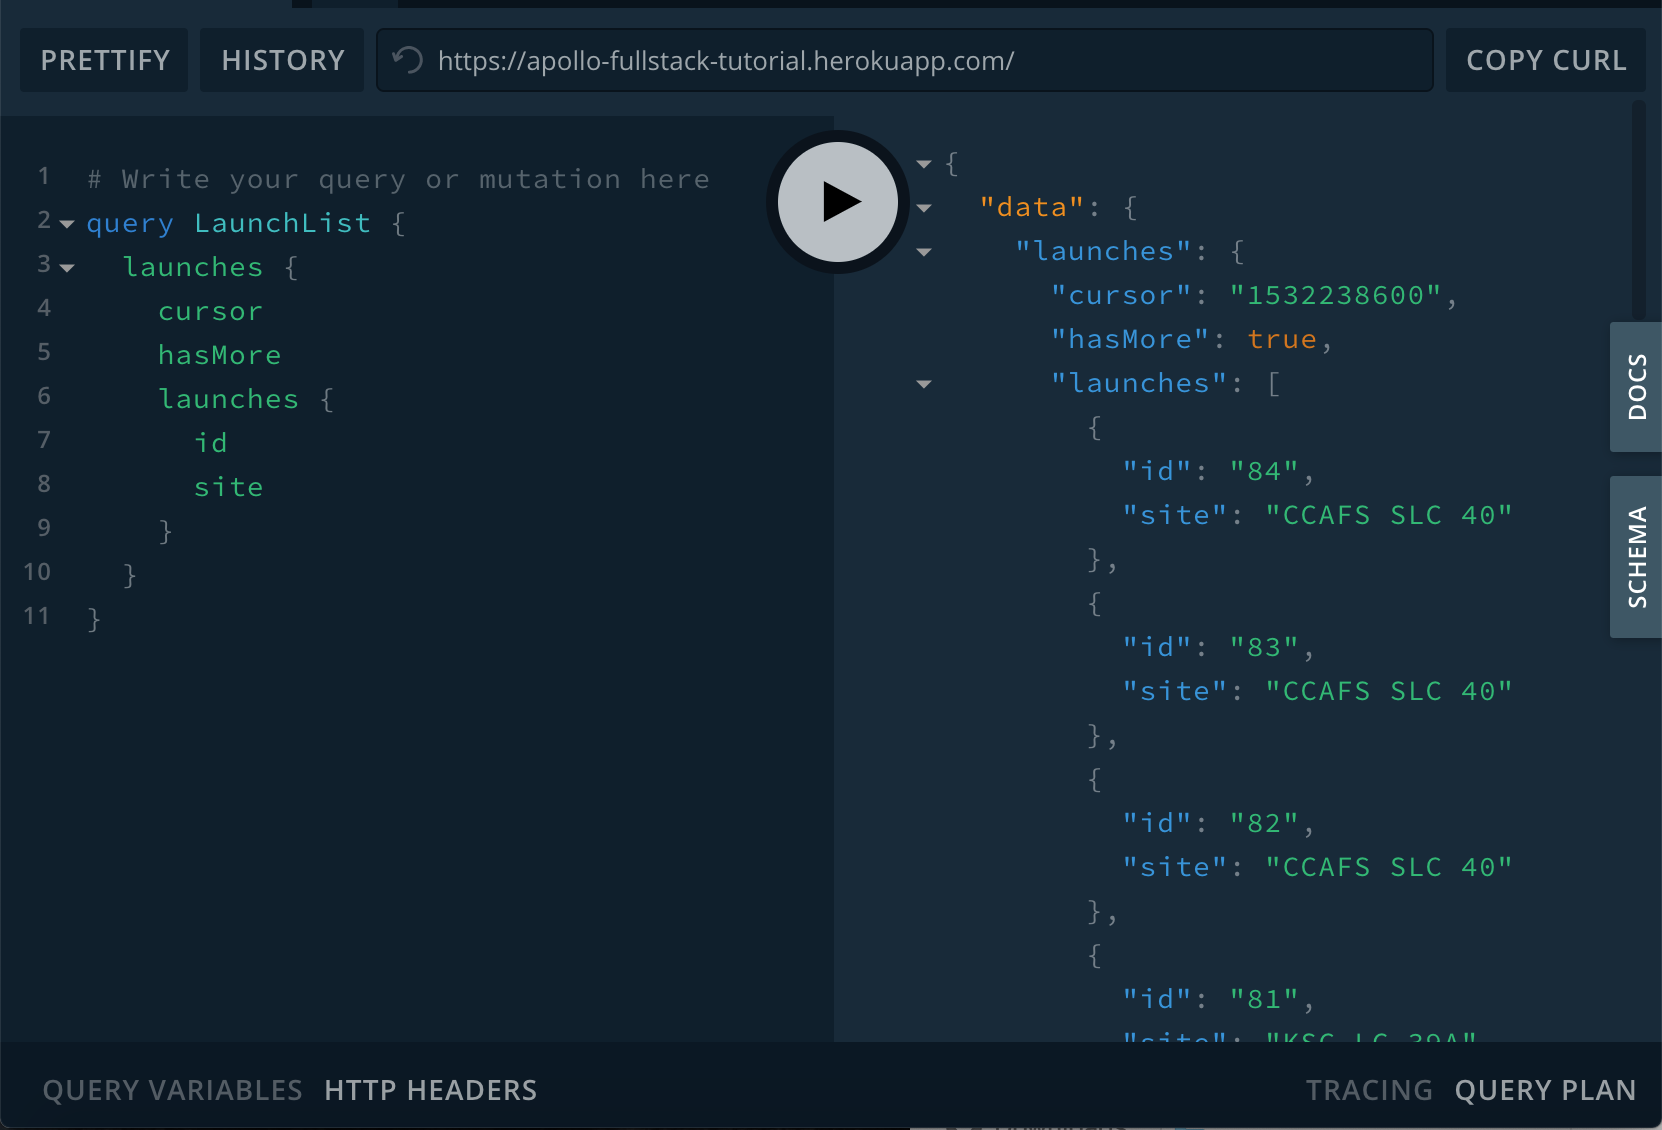Screen dimensions: 1662x1130
Task: Click the "data" key in response
Action: 1033,207
